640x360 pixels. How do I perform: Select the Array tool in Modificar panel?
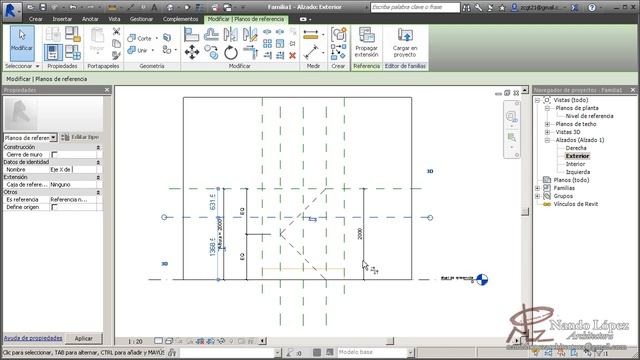(x=267, y=43)
